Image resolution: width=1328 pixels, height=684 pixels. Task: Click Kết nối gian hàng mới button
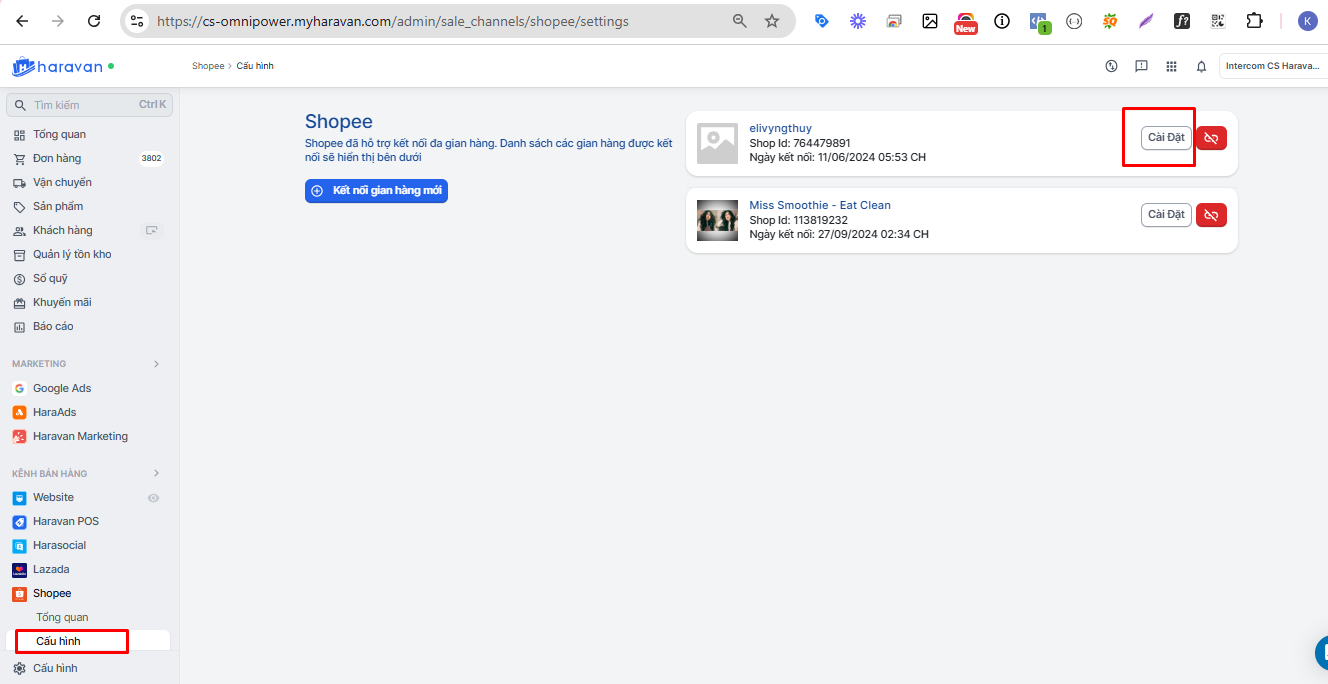(376, 191)
